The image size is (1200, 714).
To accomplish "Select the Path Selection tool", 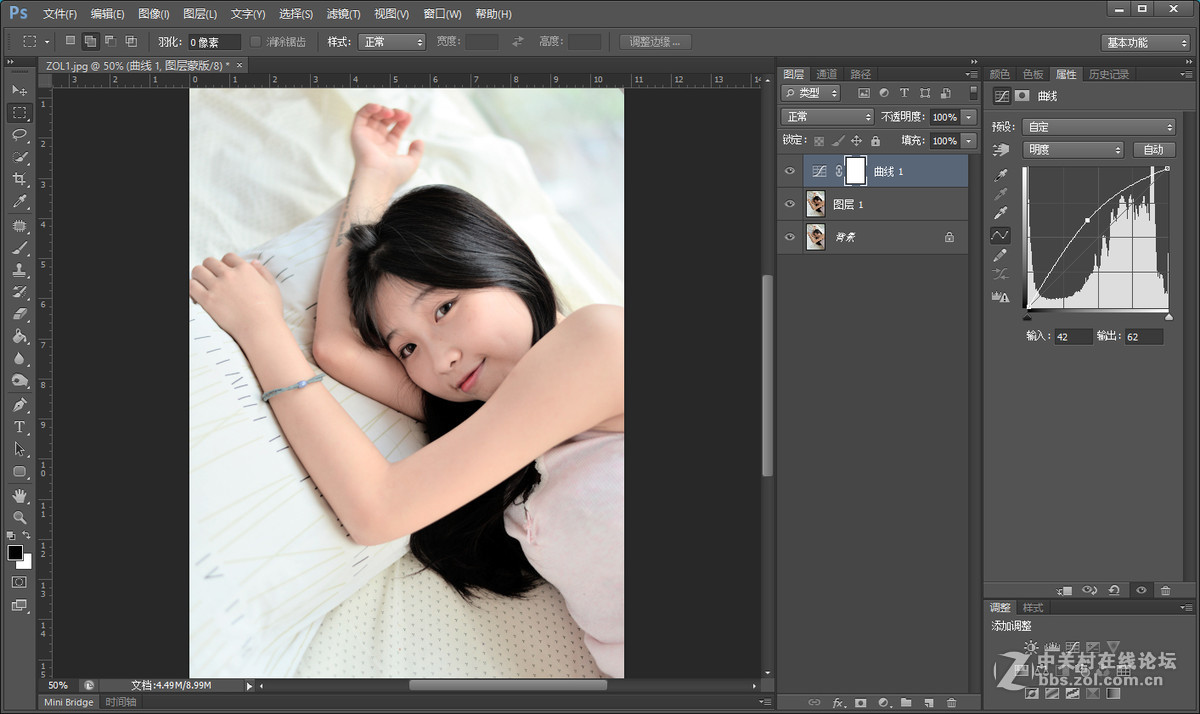I will (x=19, y=449).
